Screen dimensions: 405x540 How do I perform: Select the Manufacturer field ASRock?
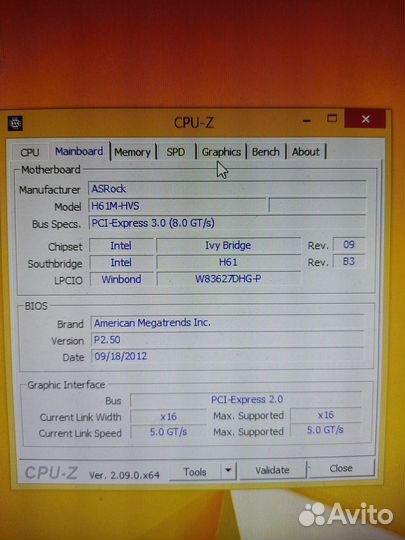[227, 188]
